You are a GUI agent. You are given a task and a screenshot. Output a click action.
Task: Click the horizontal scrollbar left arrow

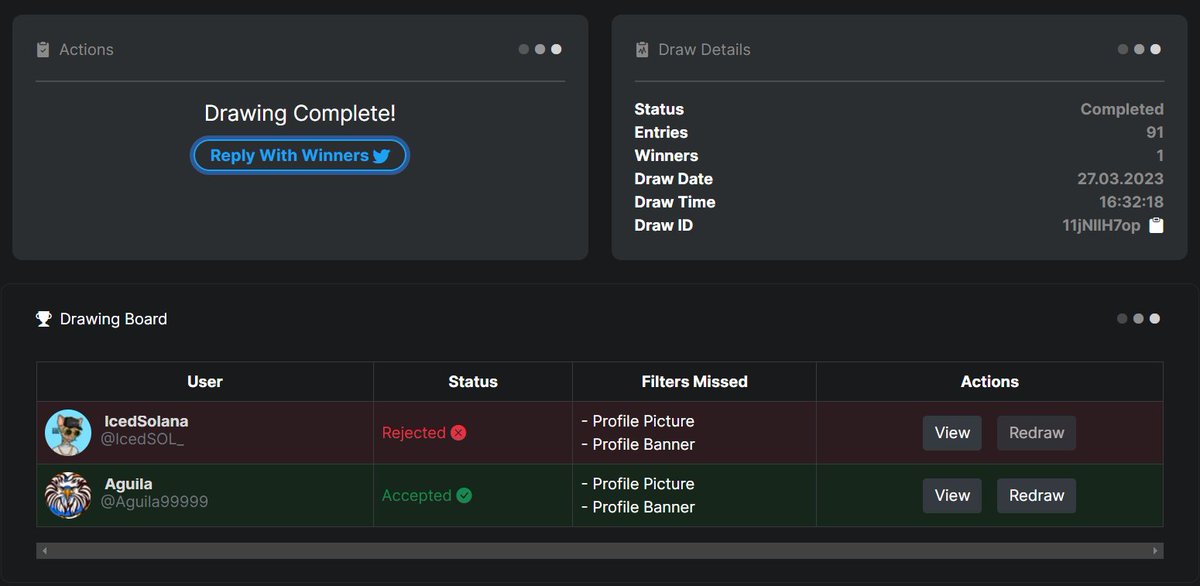(x=44, y=551)
